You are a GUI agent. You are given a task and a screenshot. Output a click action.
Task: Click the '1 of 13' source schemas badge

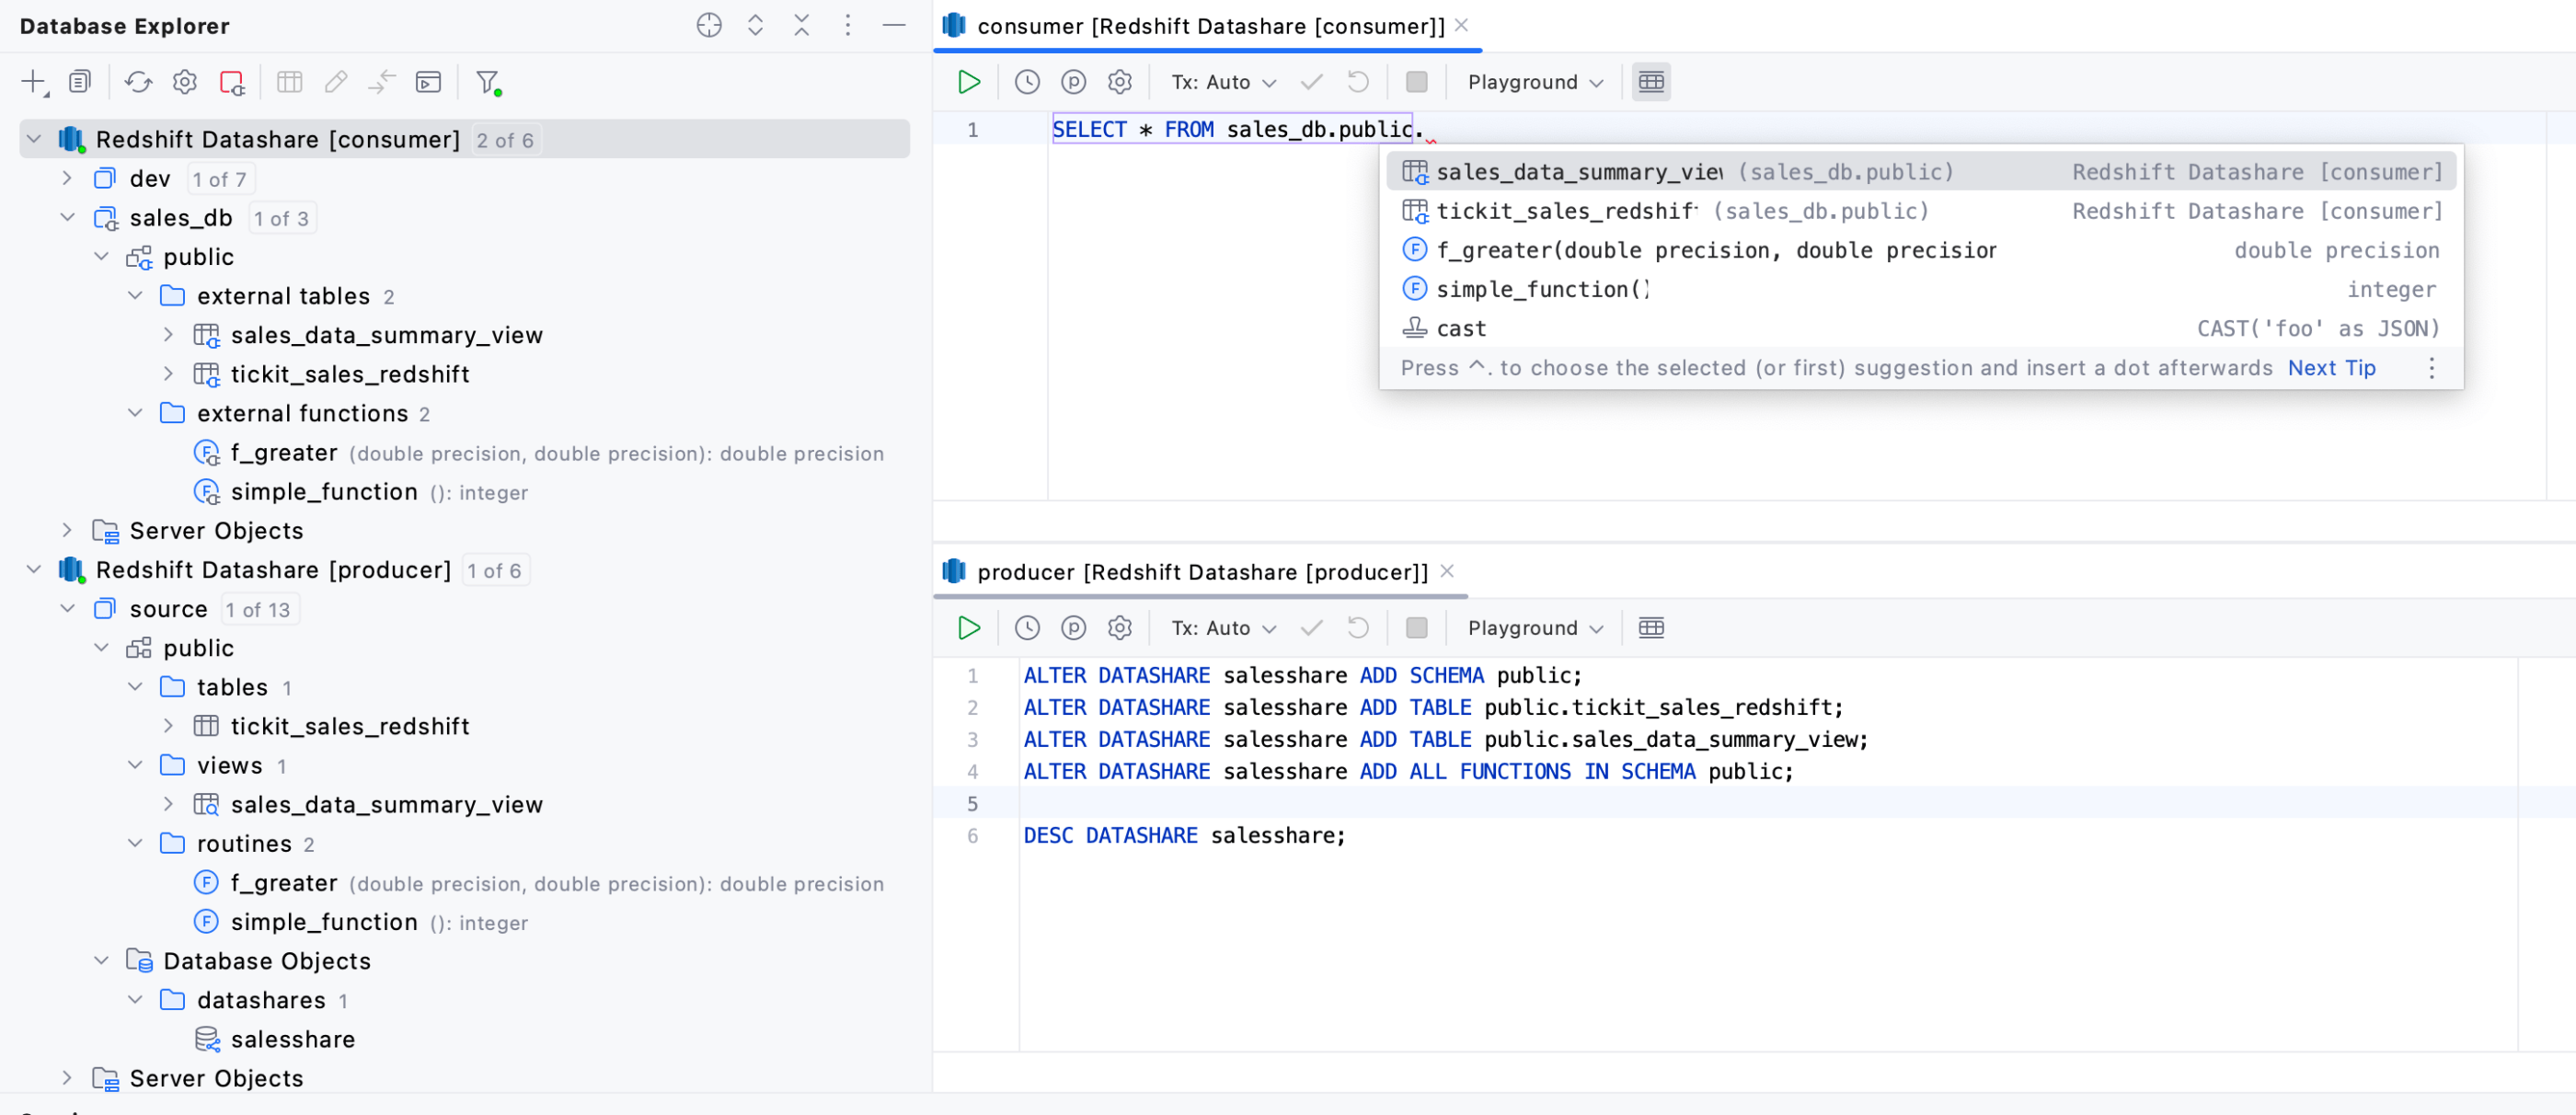[257, 610]
